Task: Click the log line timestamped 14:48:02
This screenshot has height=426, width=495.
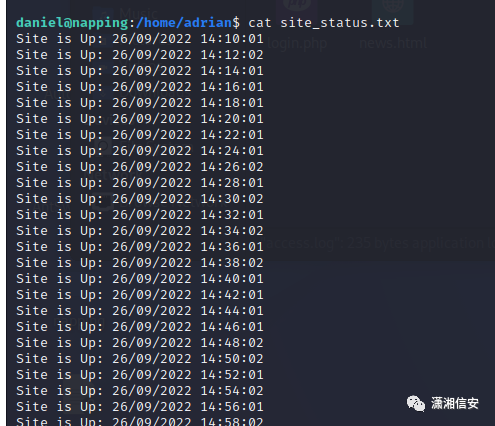Action: [x=140, y=343]
